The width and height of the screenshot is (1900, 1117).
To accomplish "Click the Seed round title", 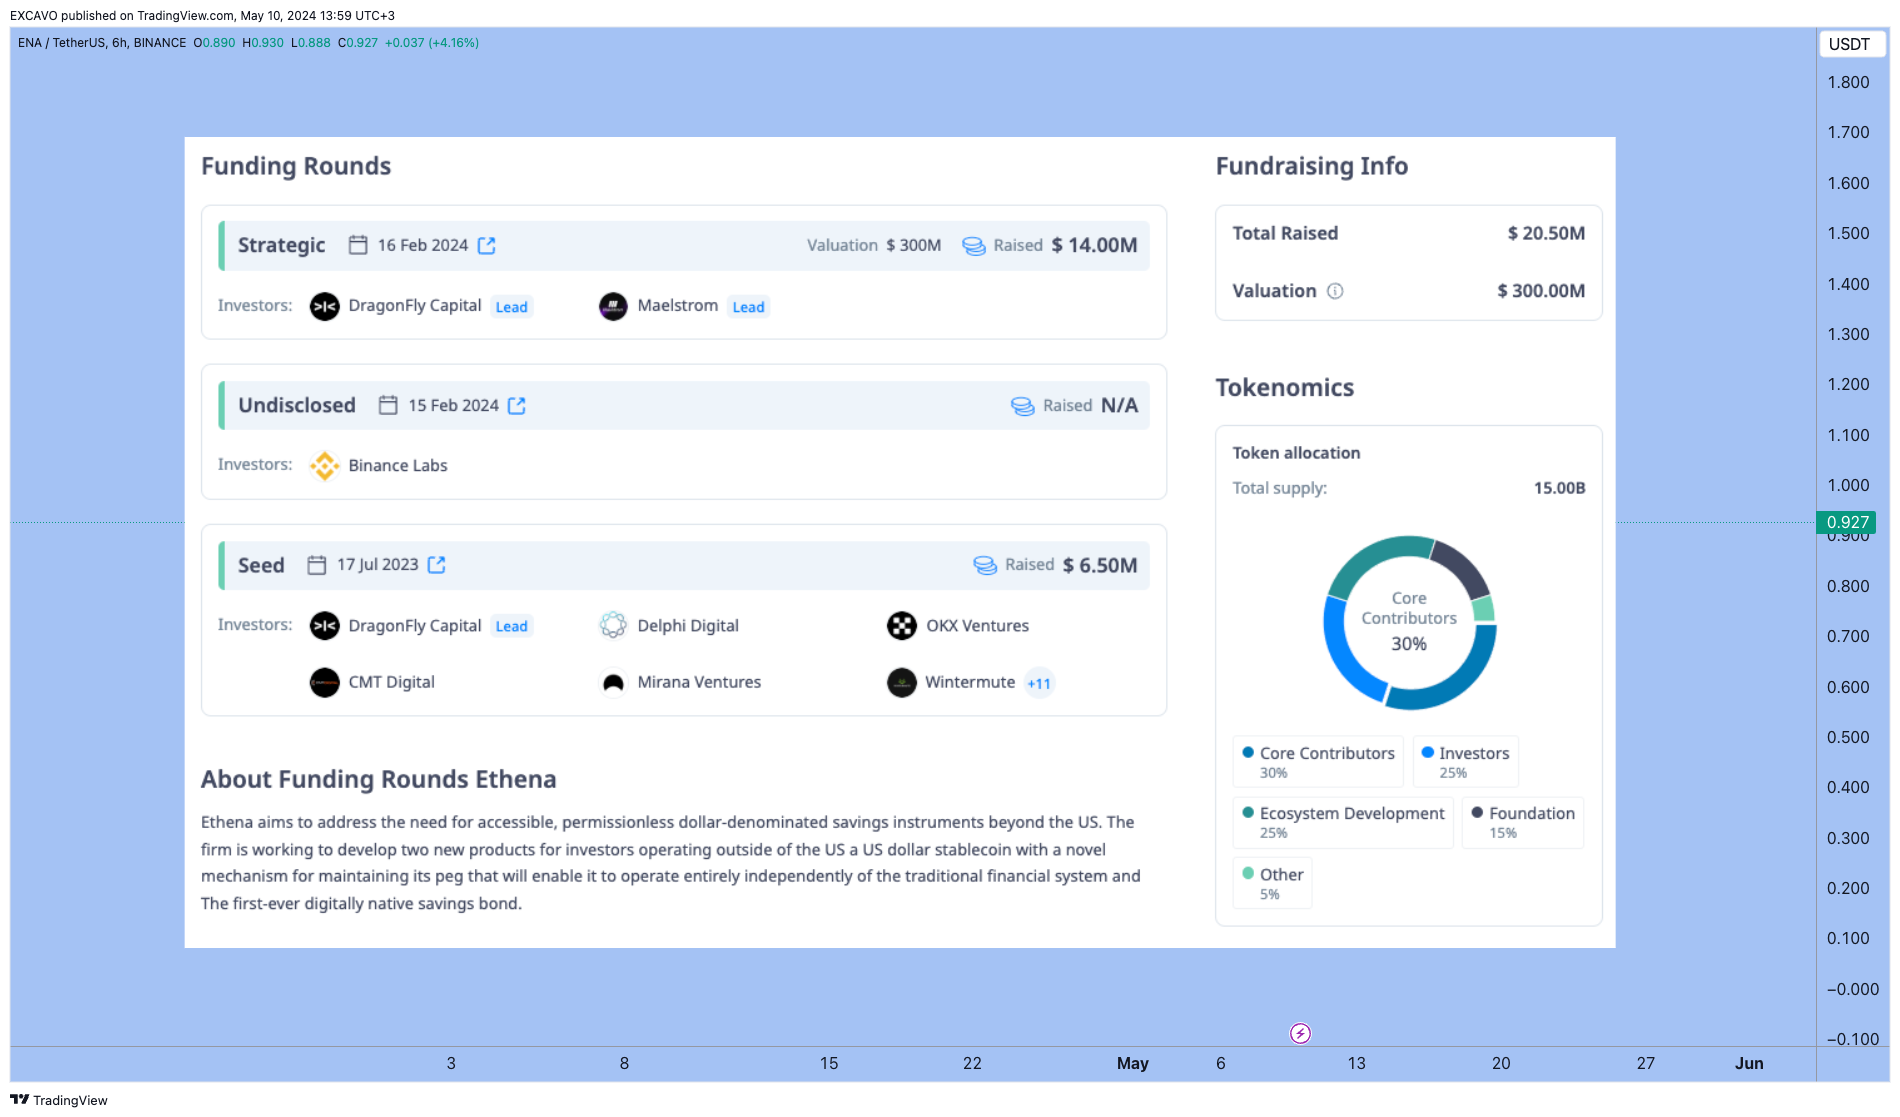I will 261,565.
